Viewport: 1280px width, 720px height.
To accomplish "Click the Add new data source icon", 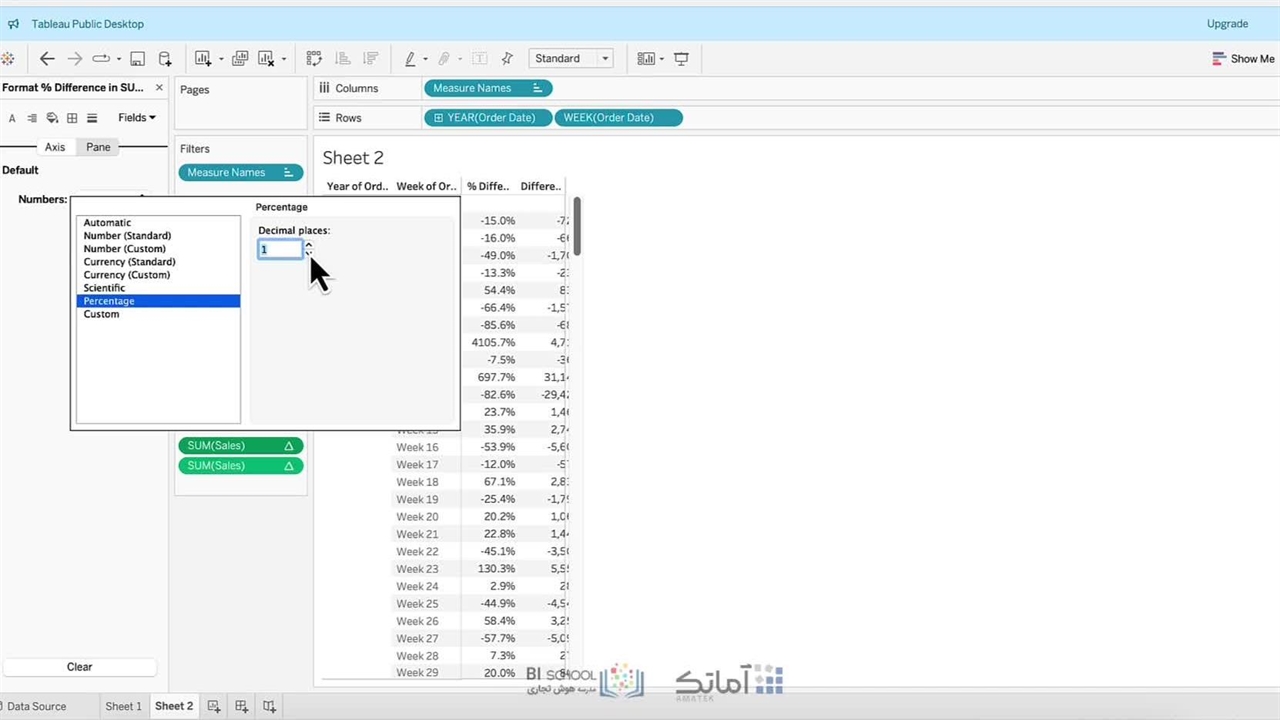I will [x=165, y=59].
